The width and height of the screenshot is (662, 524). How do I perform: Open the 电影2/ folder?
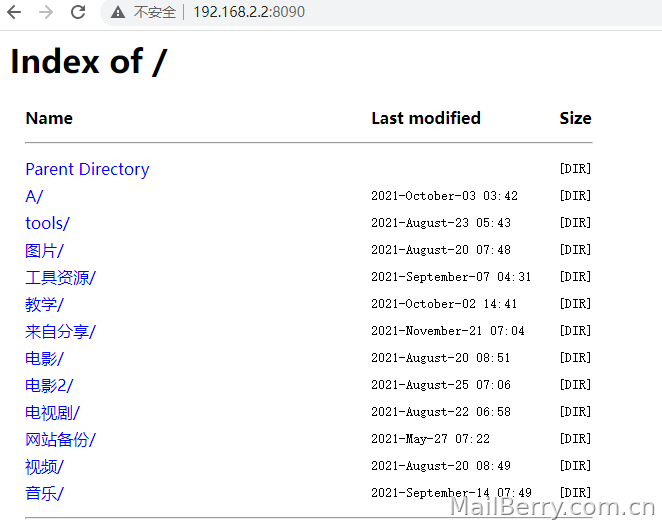(x=49, y=386)
